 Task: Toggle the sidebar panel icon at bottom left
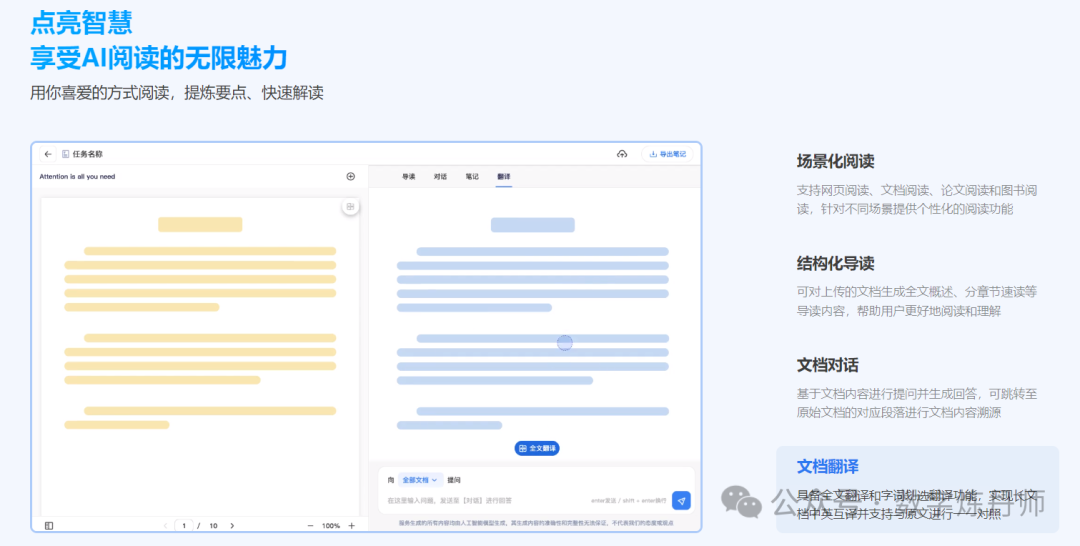(49, 525)
